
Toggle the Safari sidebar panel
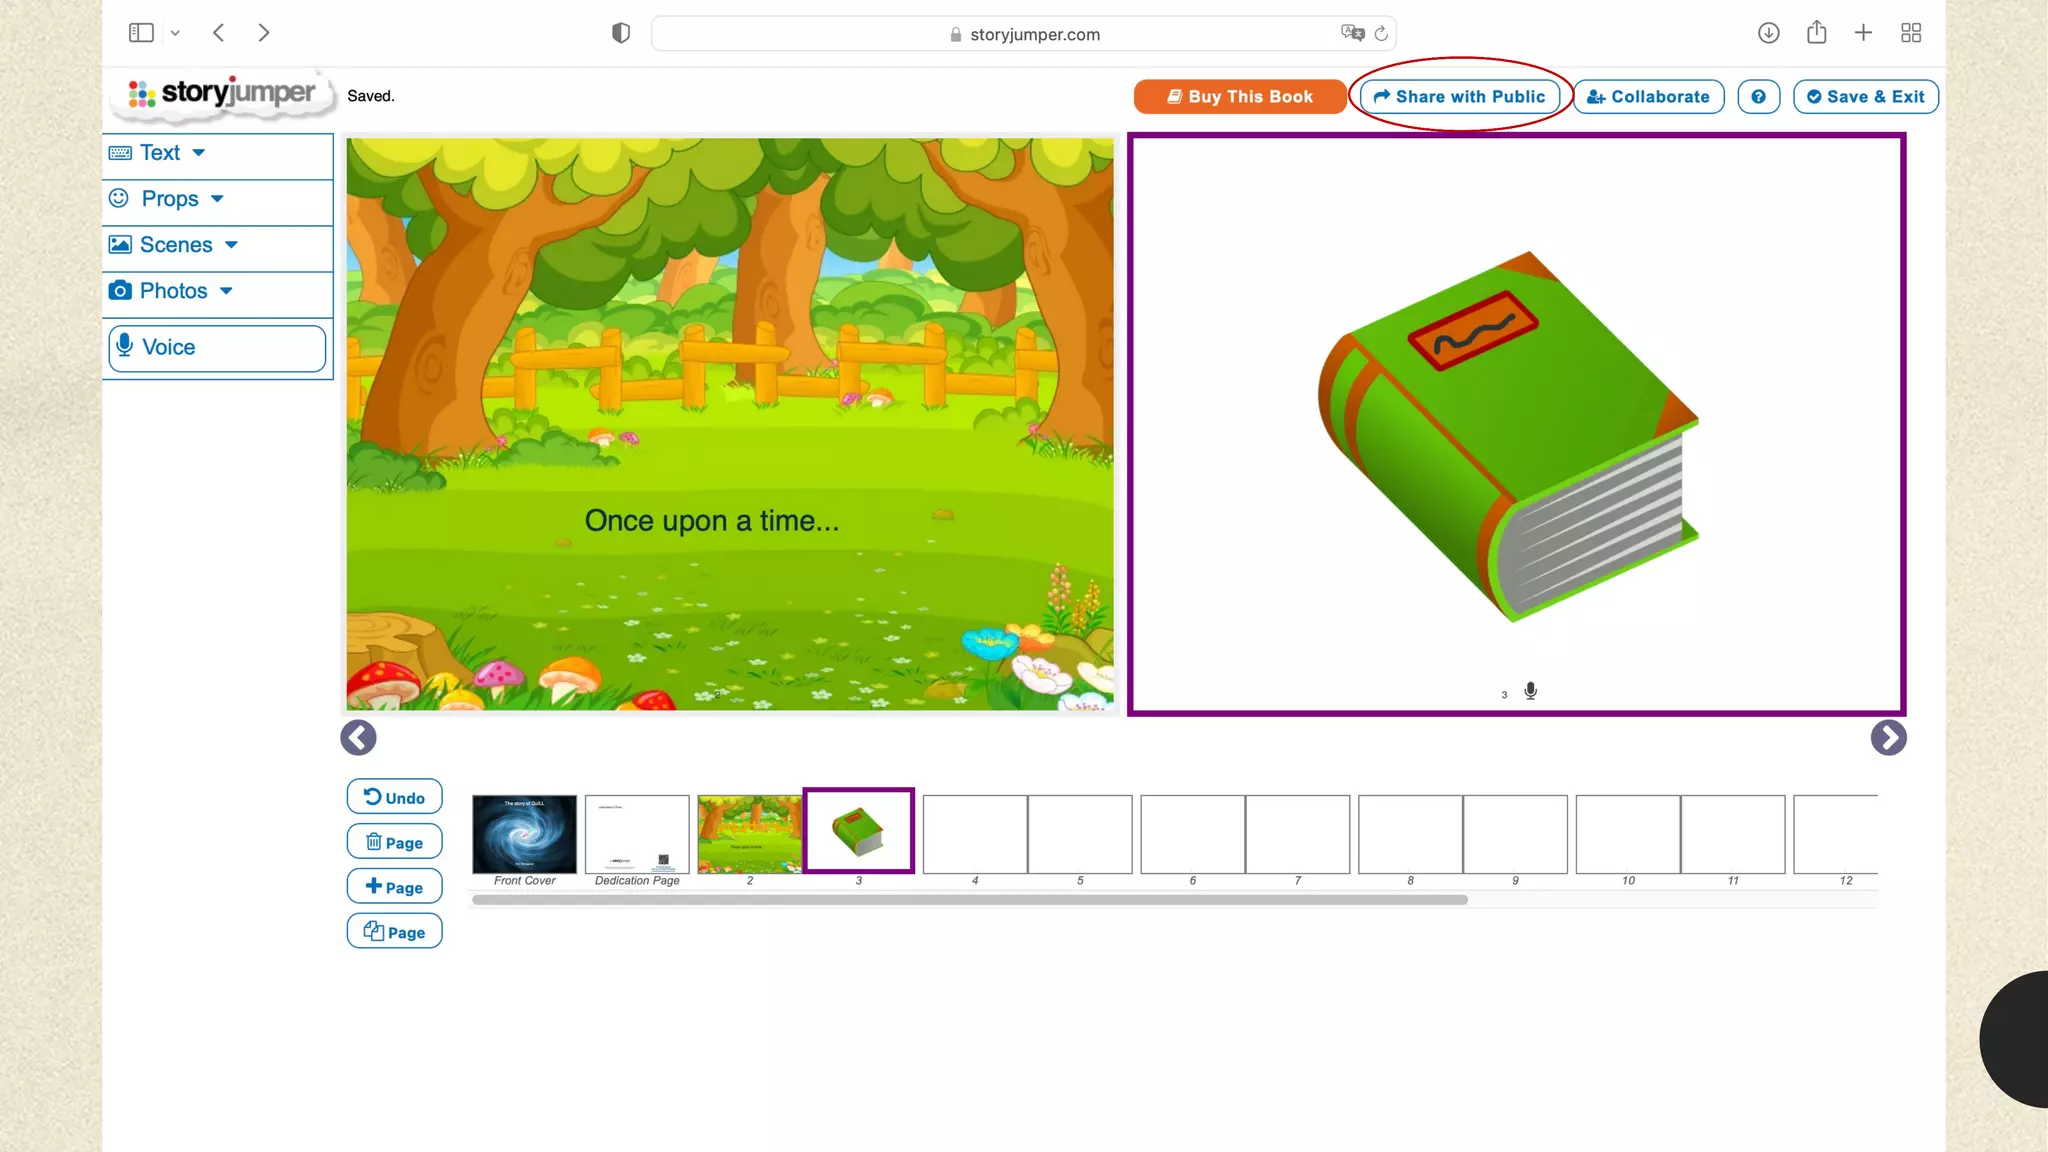[141, 33]
